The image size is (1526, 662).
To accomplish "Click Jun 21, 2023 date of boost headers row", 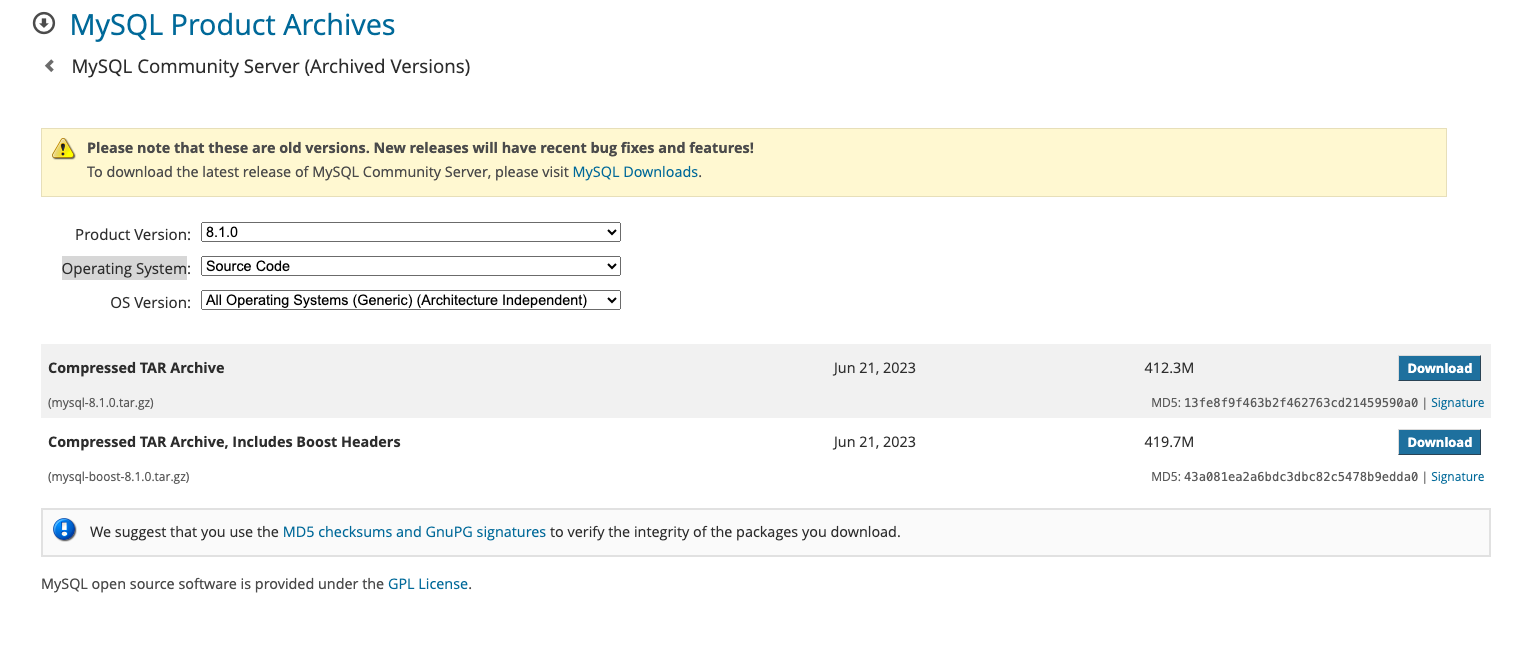I will pyautogui.click(x=874, y=442).
